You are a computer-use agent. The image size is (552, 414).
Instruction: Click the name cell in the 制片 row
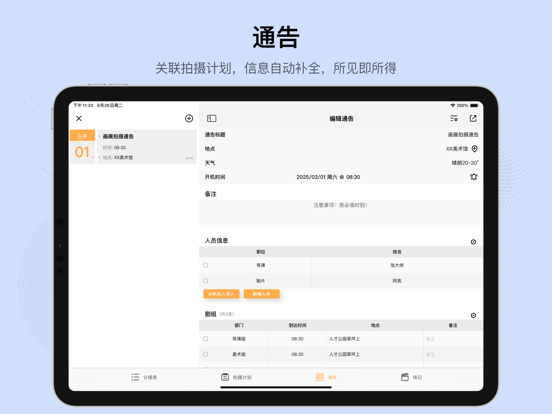click(397, 281)
